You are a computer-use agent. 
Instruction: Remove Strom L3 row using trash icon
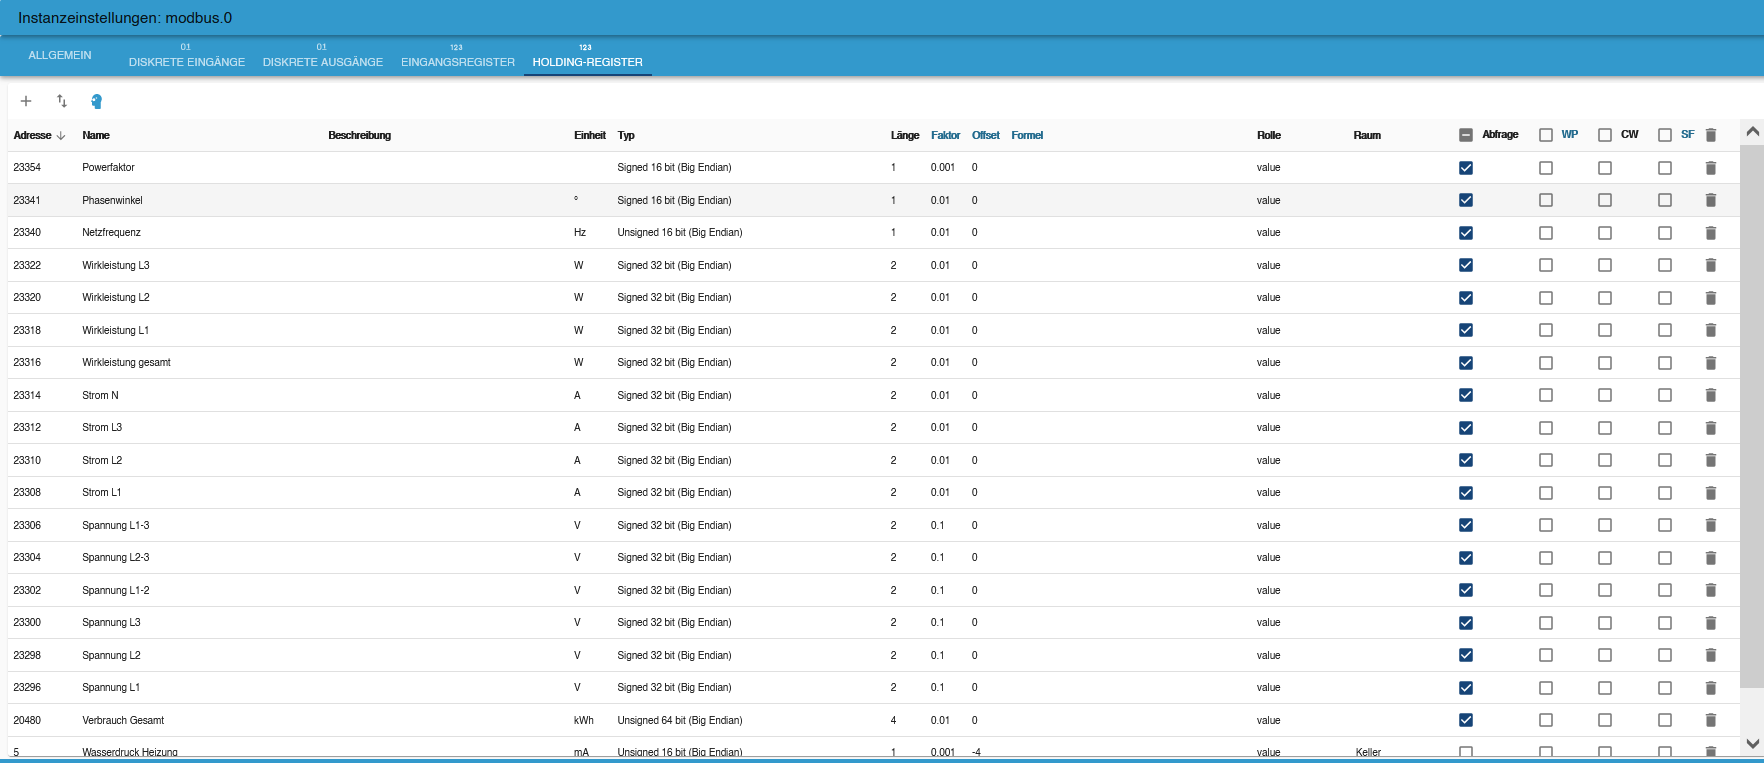click(1710, 428)
